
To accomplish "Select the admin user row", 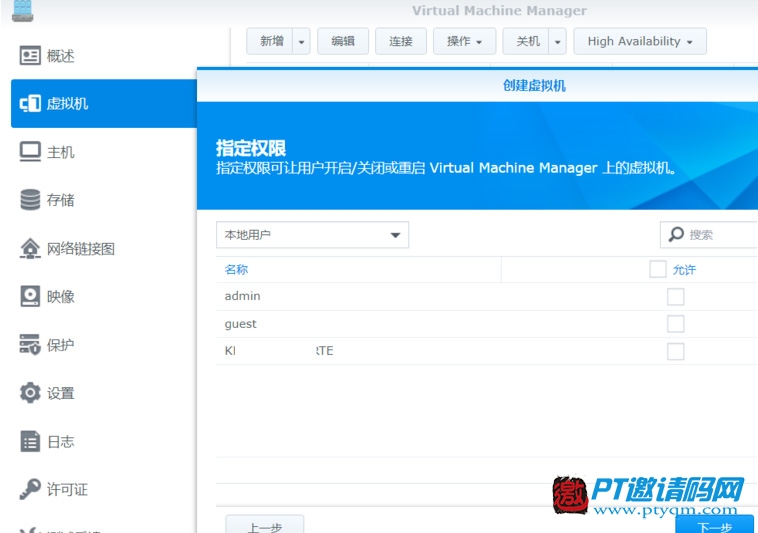I will click(487, 296).
